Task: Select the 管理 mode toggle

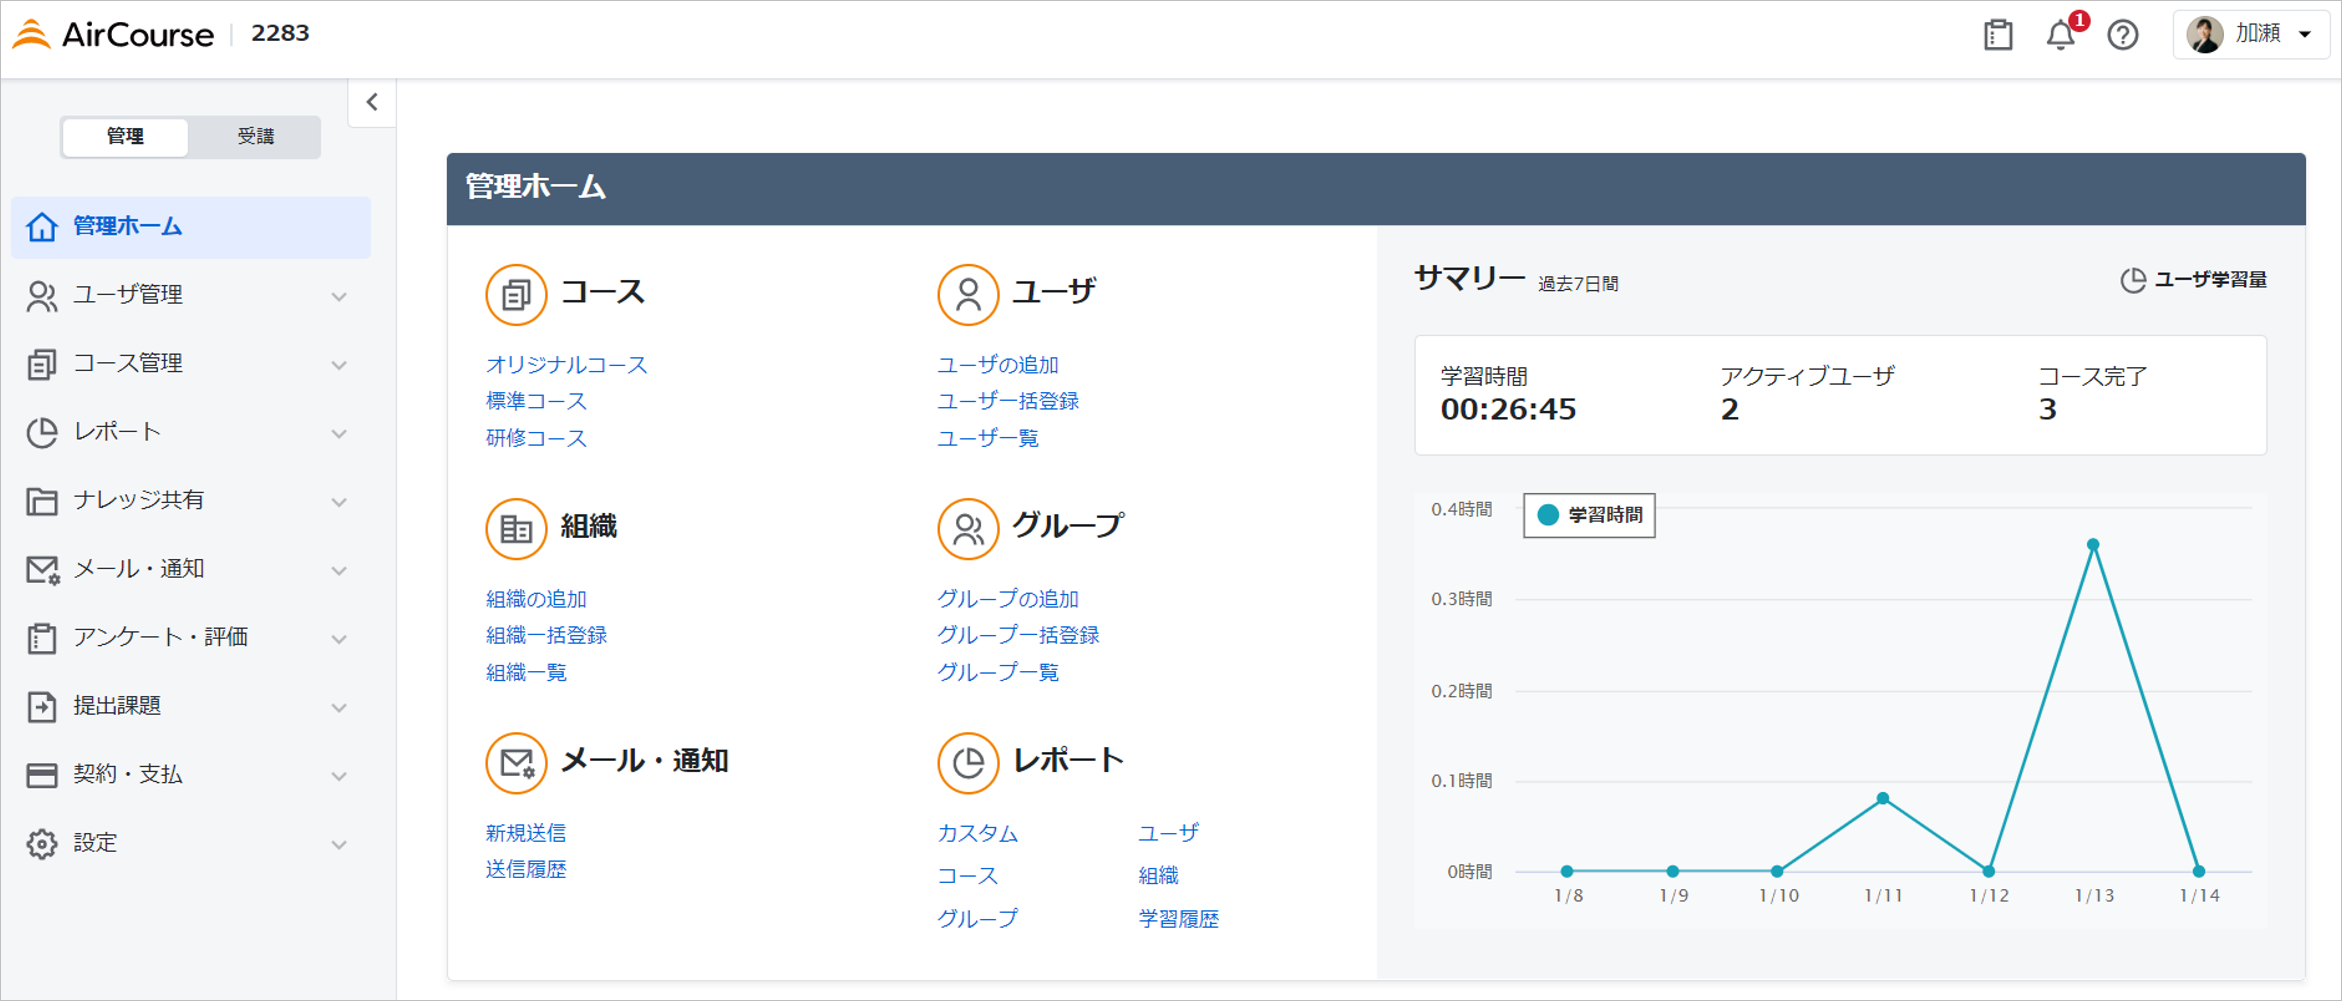Action: point(125,136)
